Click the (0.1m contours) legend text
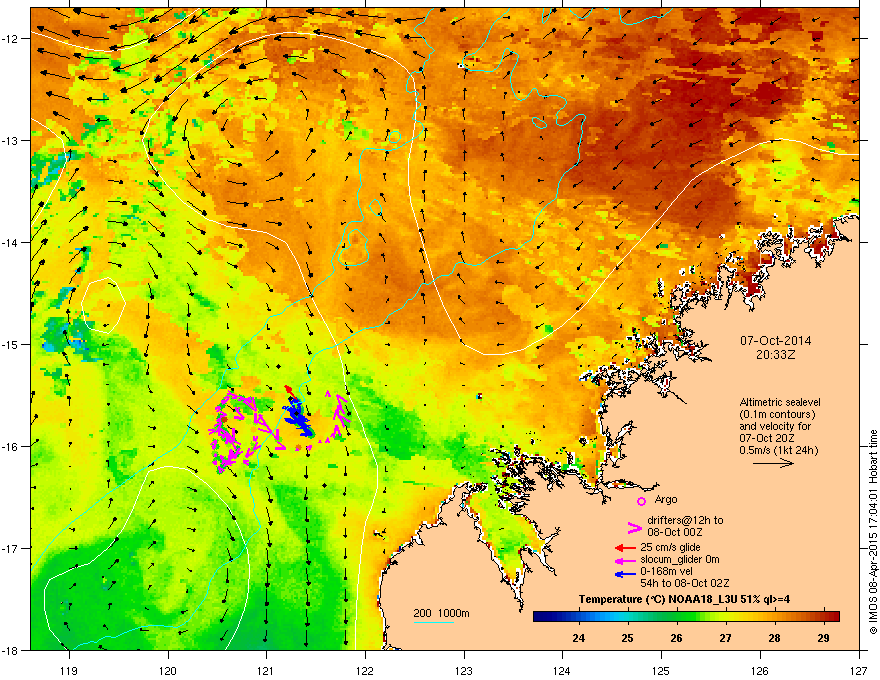 [777, 414]
